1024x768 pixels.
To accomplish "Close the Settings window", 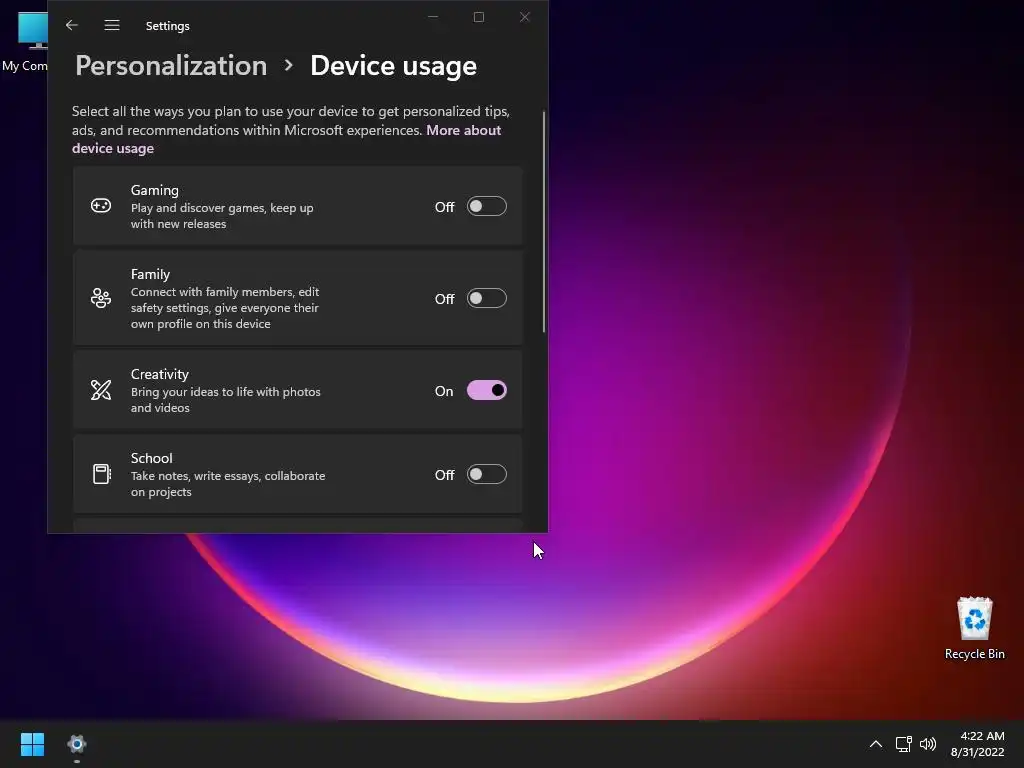I will 524,17.
